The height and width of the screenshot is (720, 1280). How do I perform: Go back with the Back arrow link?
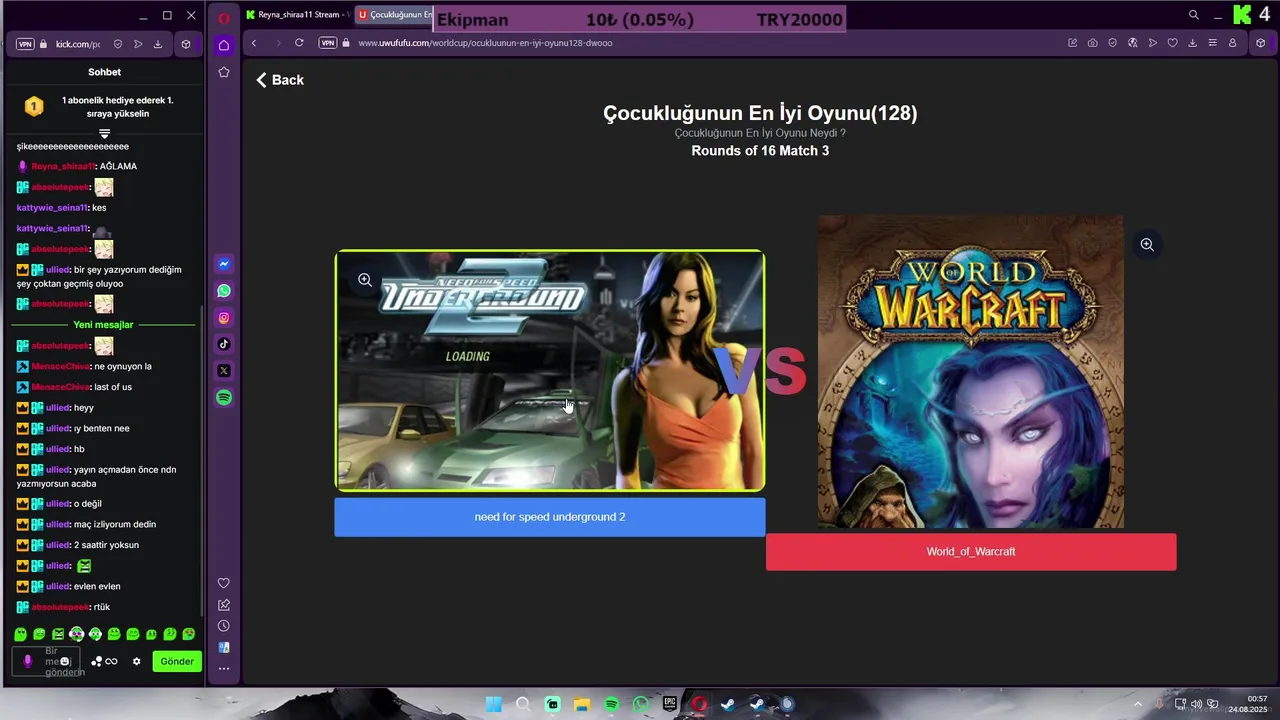tap(280, 80)
